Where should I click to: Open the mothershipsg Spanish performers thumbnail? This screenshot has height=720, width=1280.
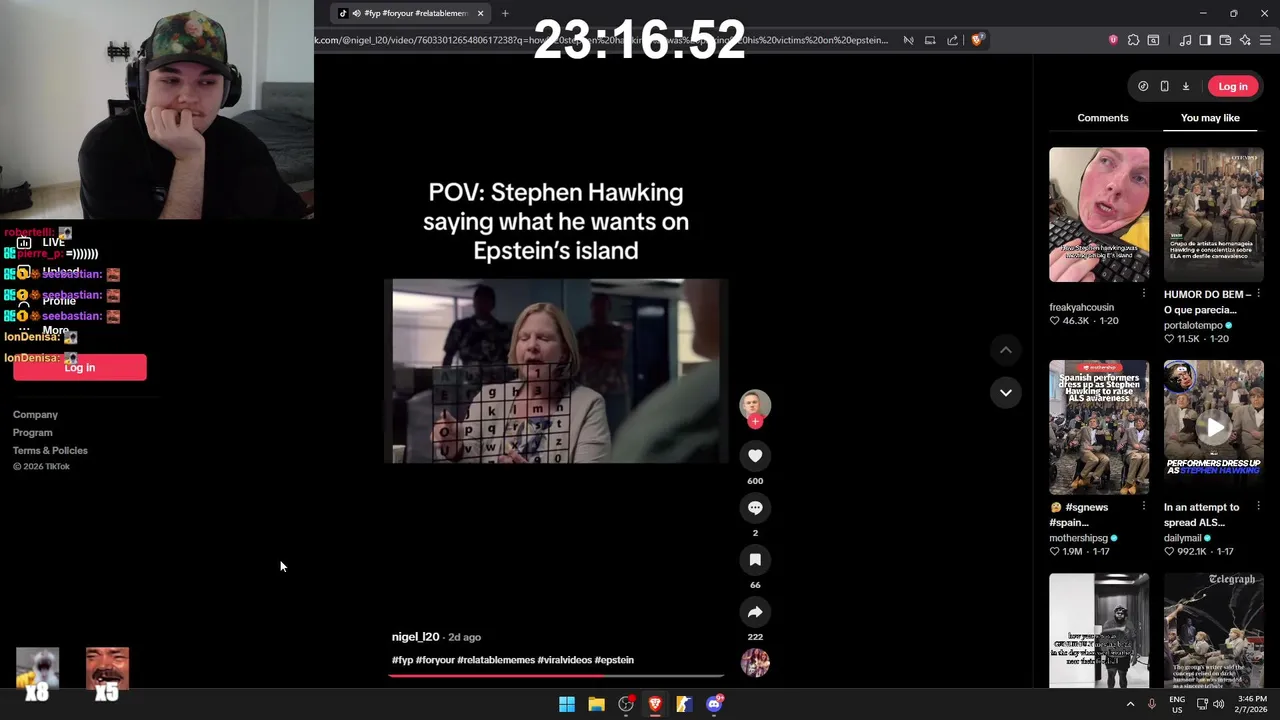click(1099, 427)
